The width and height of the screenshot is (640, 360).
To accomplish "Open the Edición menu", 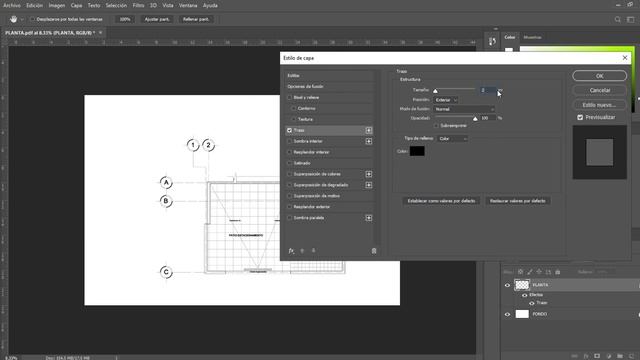I will coord(35,5).
